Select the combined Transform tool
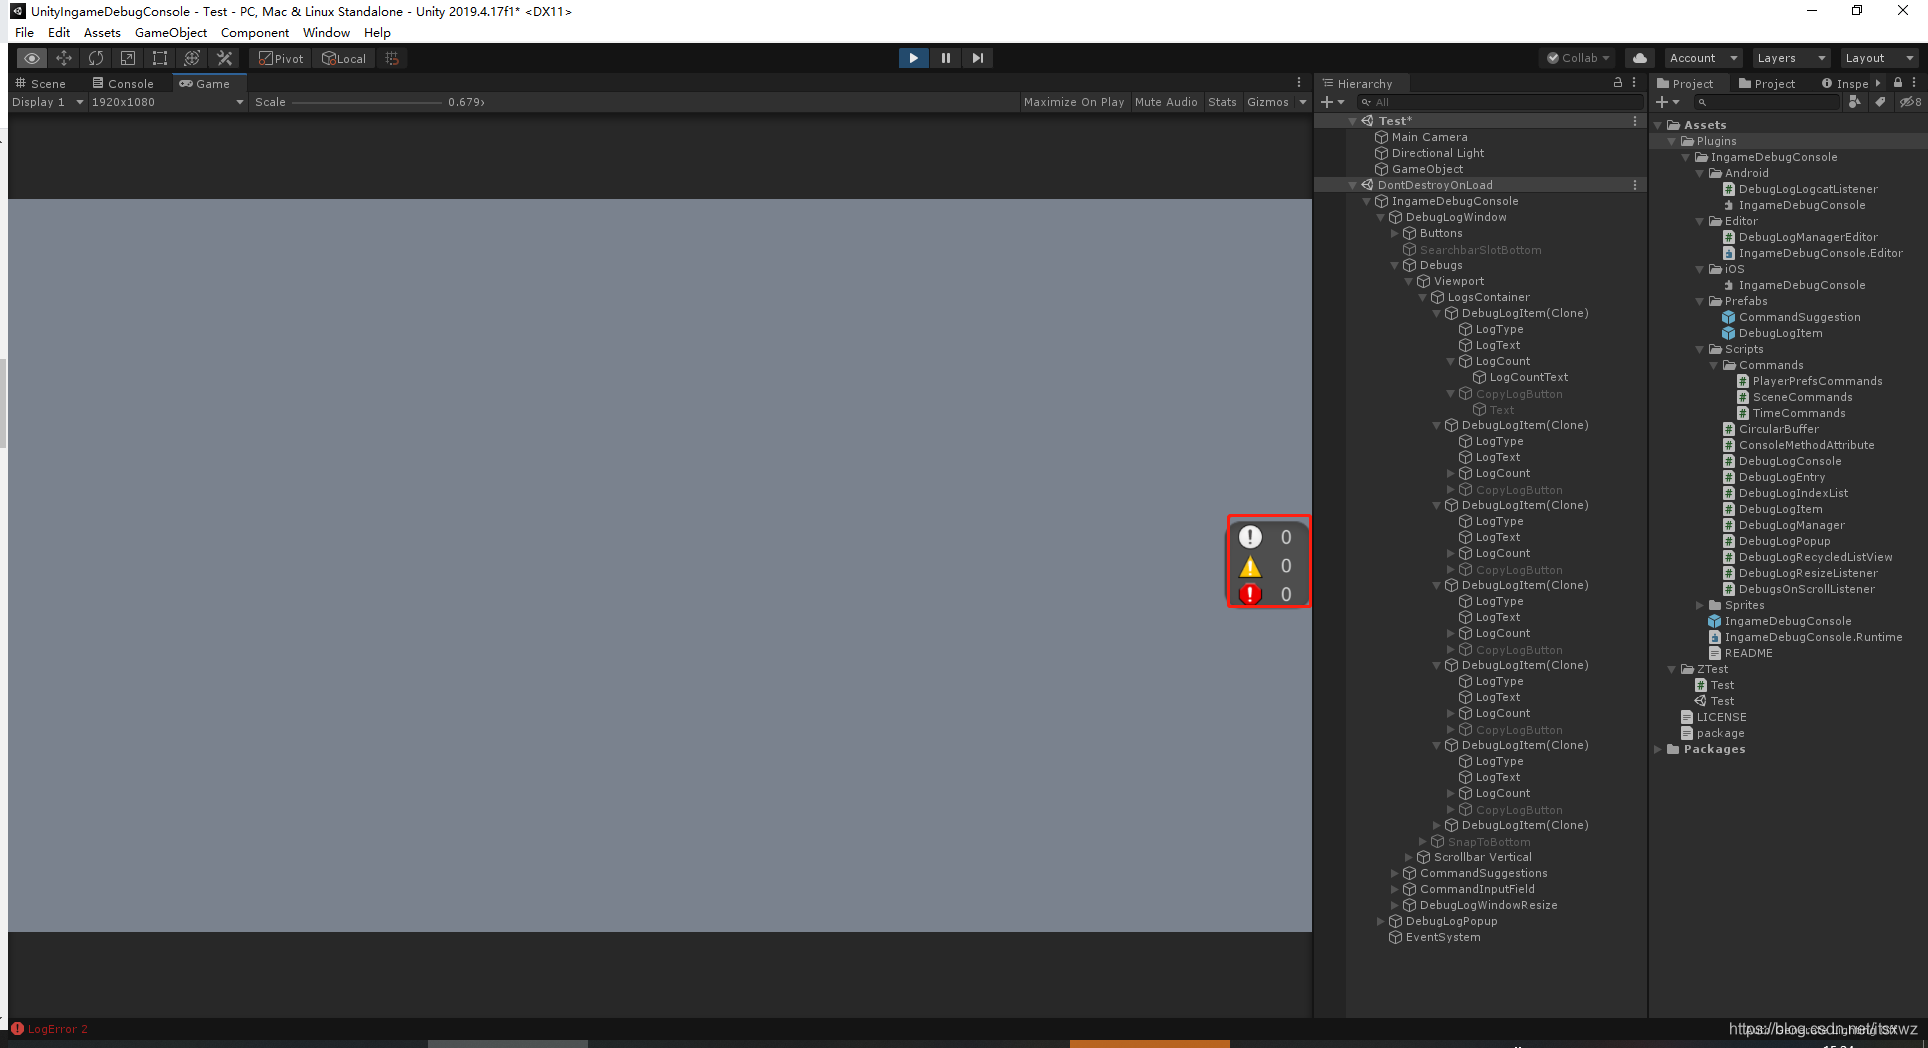Screen dimensions: 1928x1048 click(192, 58)
